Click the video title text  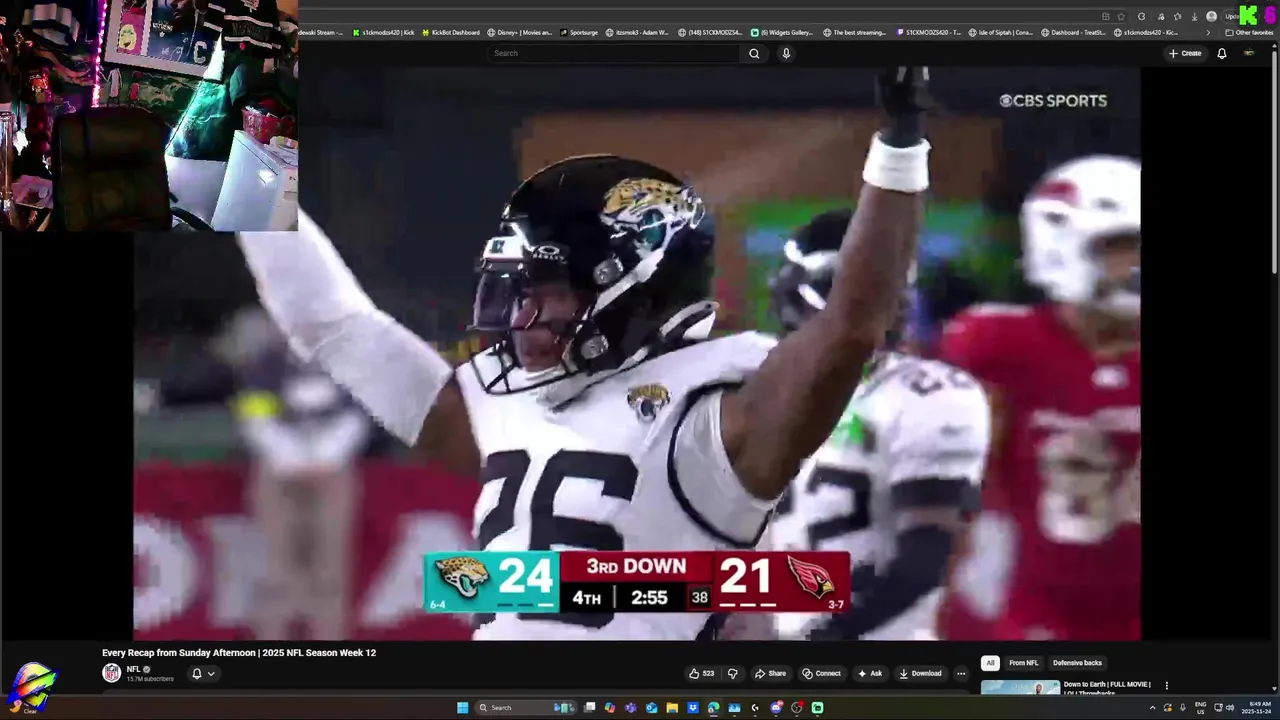tap(239, 653)
